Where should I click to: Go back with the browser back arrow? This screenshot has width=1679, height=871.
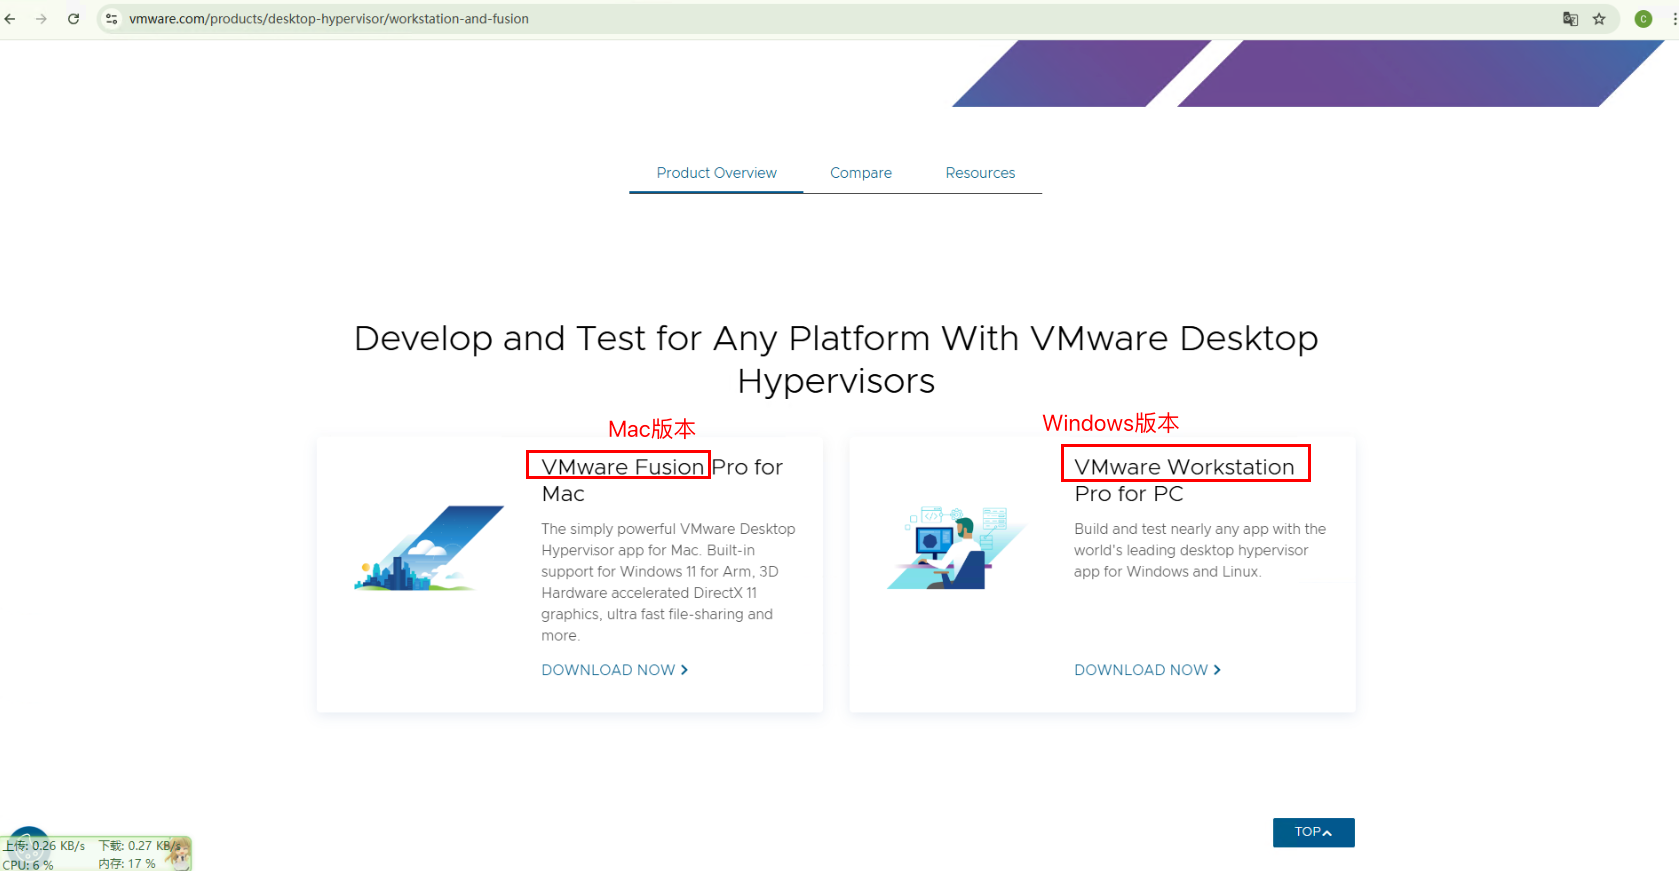[x=10, y=19]
